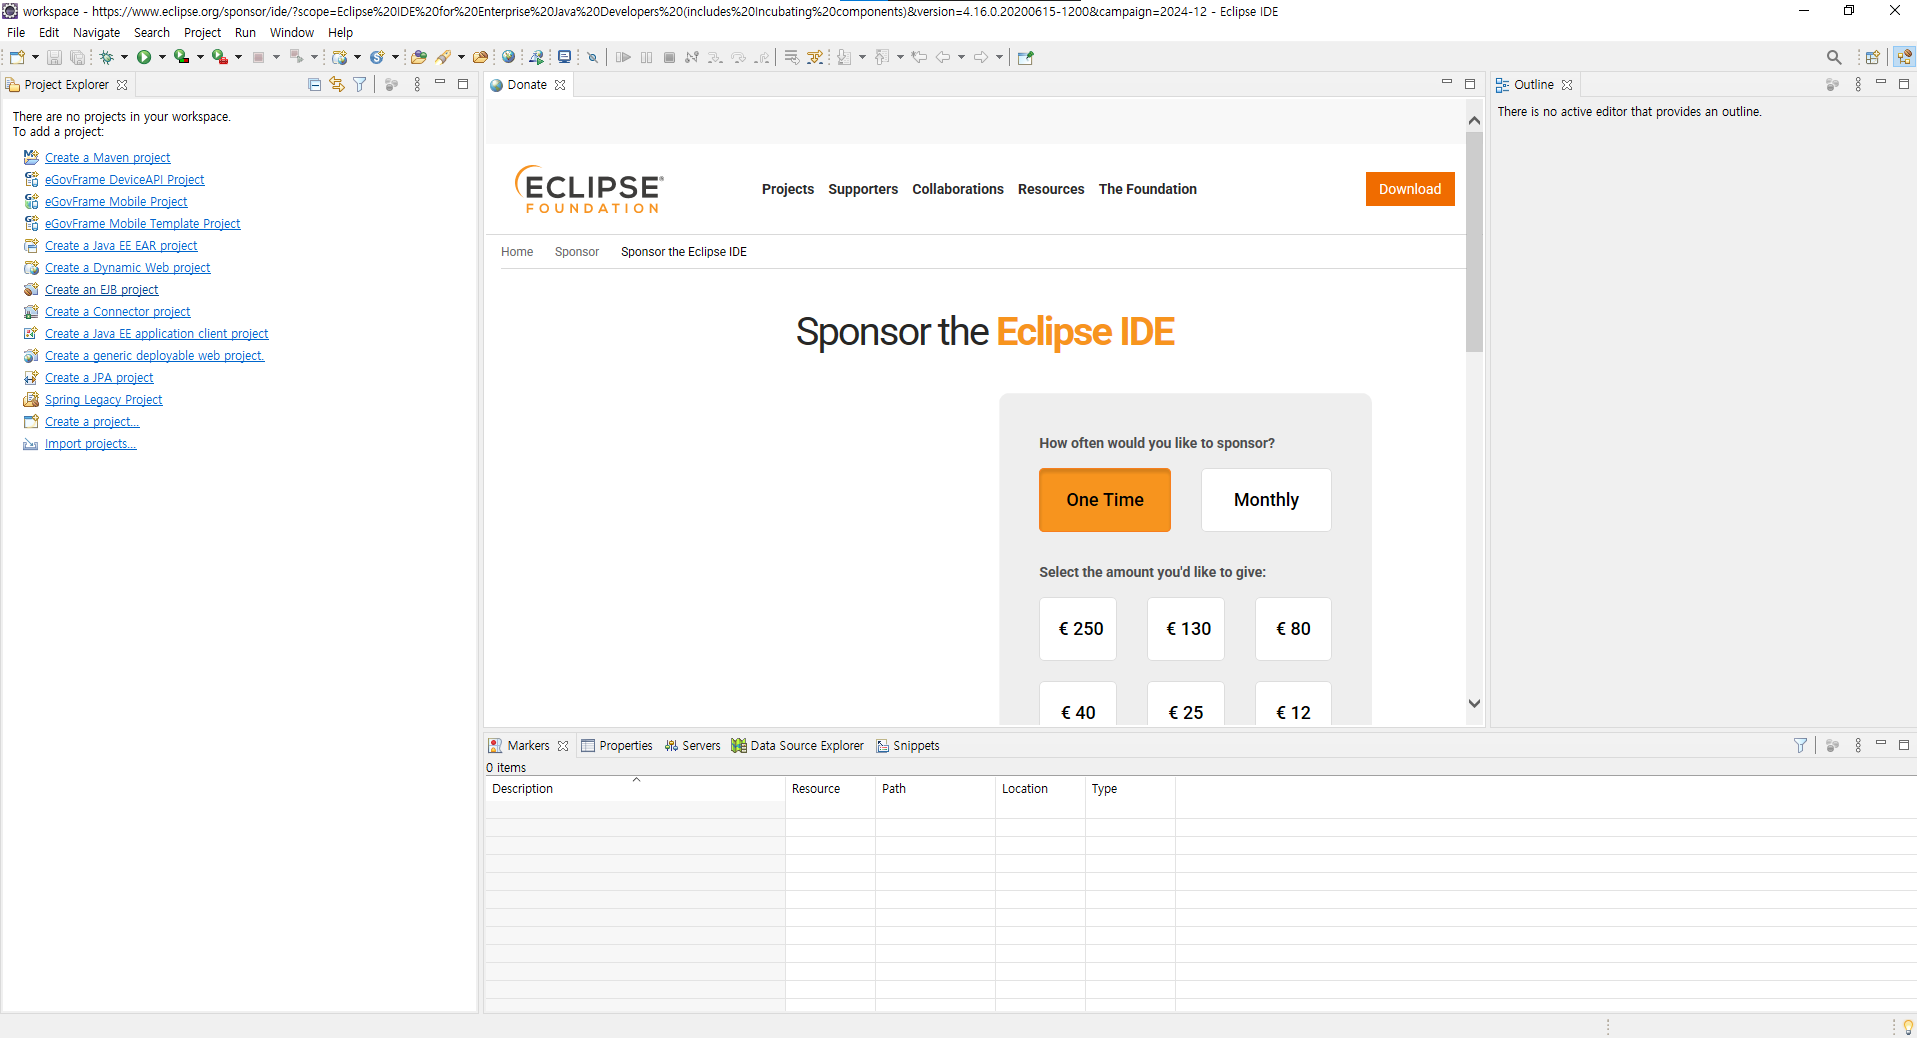This screenshot has width=1917, height=1038.
Task: Click the Collapse All icon in Project Explorer
Action: 314,85
